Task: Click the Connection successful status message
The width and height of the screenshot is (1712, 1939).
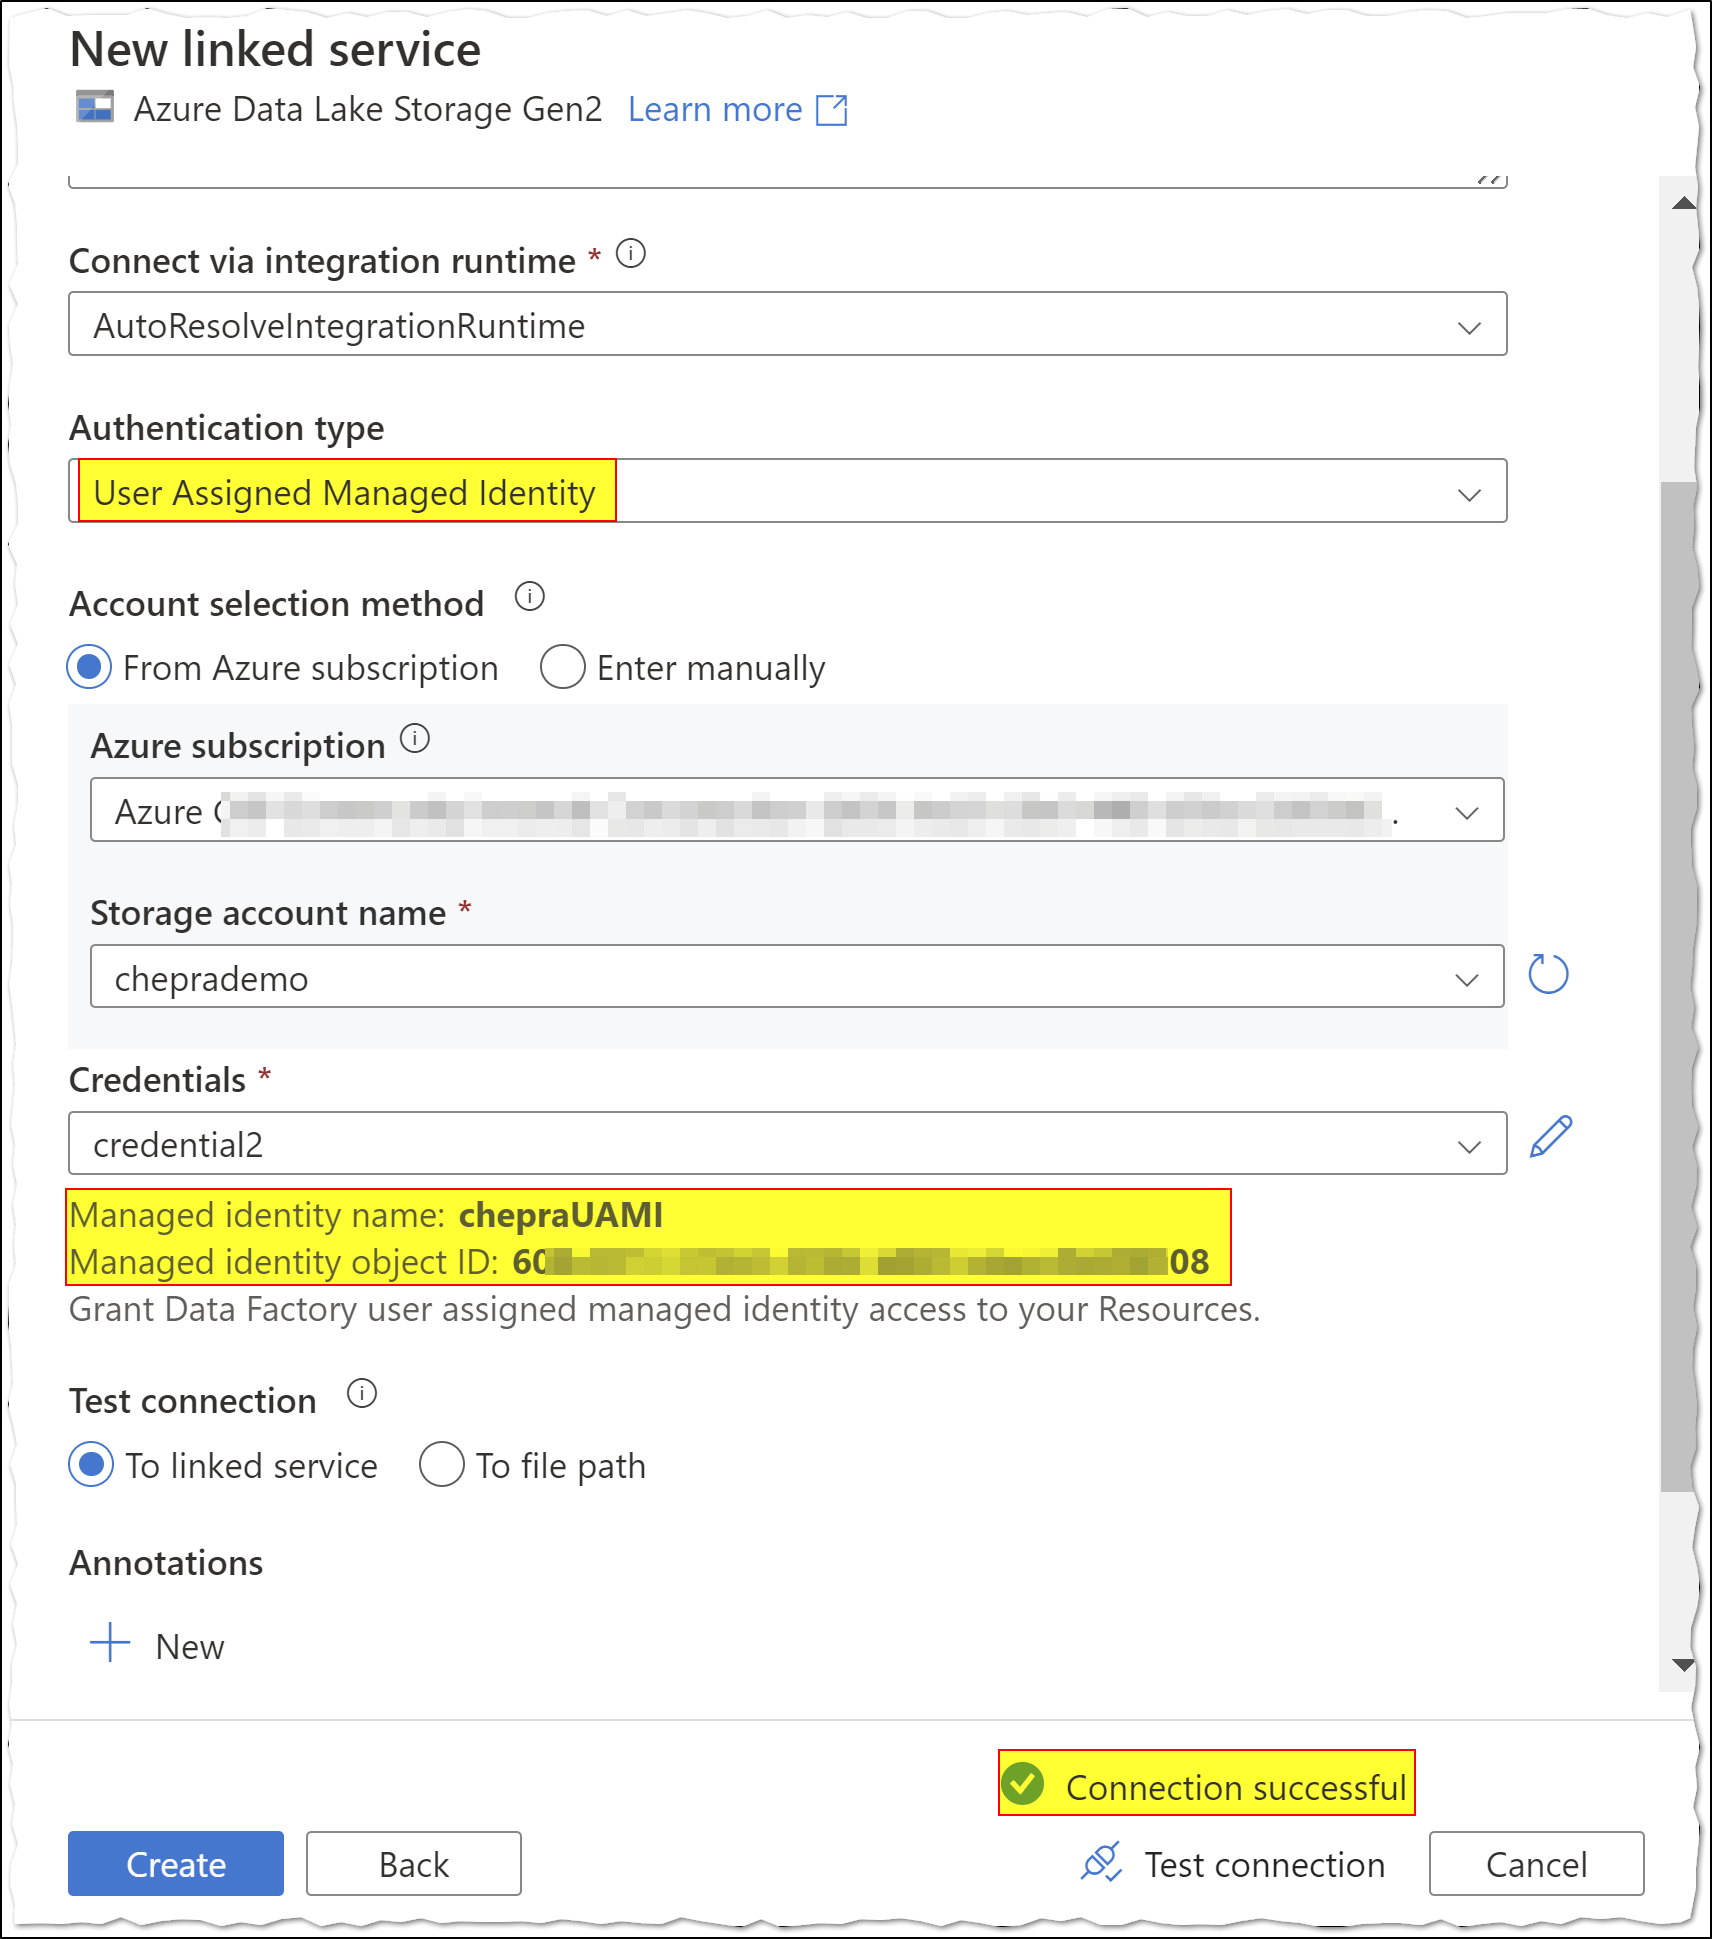Action: [1206, 1785]
